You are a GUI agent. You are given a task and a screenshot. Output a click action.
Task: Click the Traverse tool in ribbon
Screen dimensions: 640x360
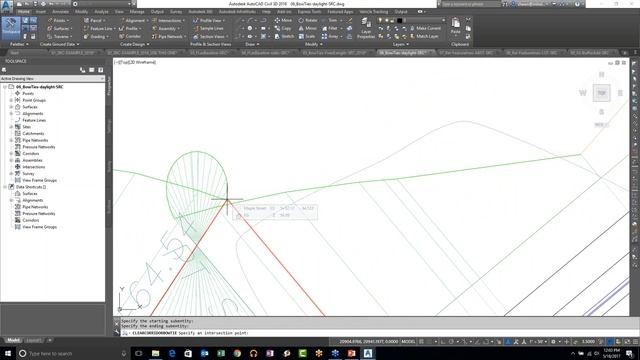pyautogui.click(x=60, y=36)
